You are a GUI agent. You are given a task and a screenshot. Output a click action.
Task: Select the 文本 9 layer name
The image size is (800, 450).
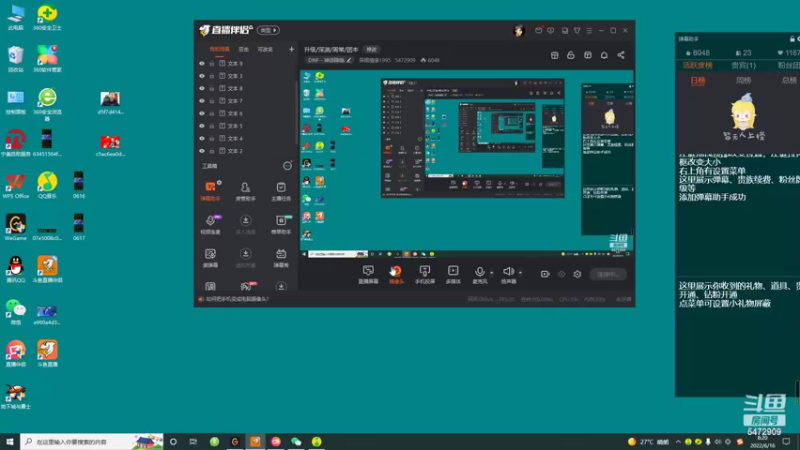235,64
